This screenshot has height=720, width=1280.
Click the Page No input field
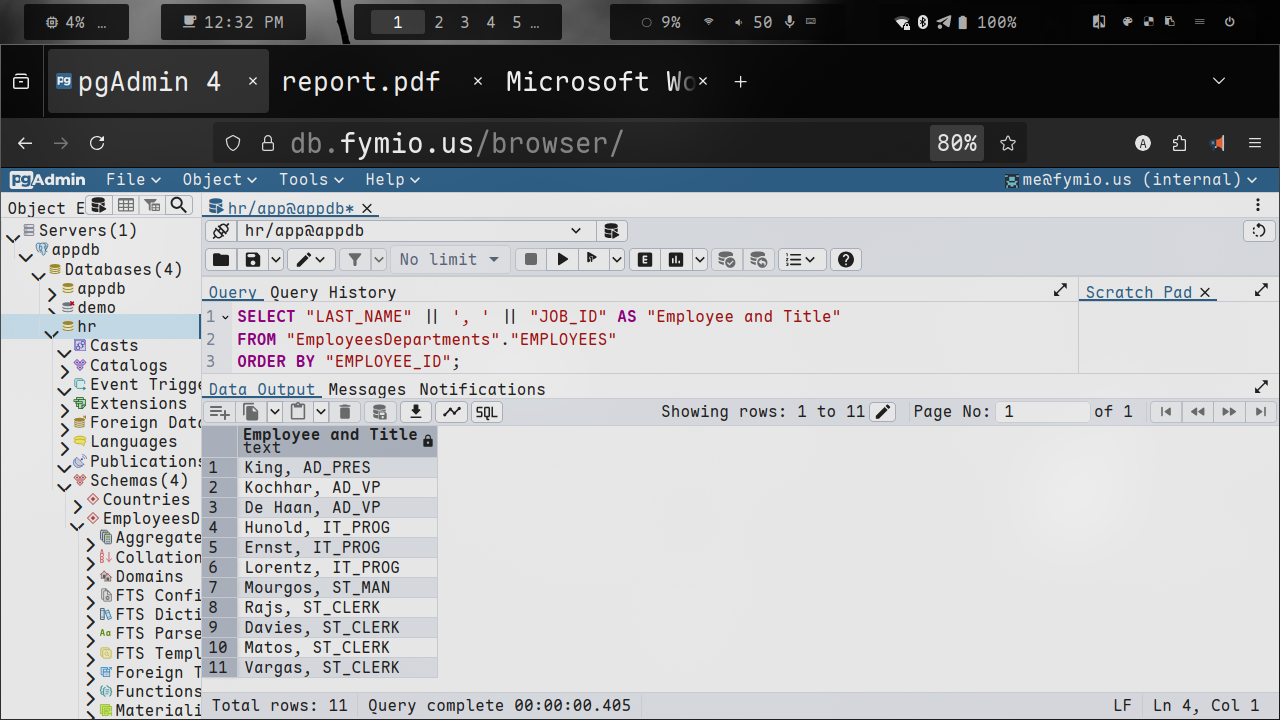(1043, 412)
